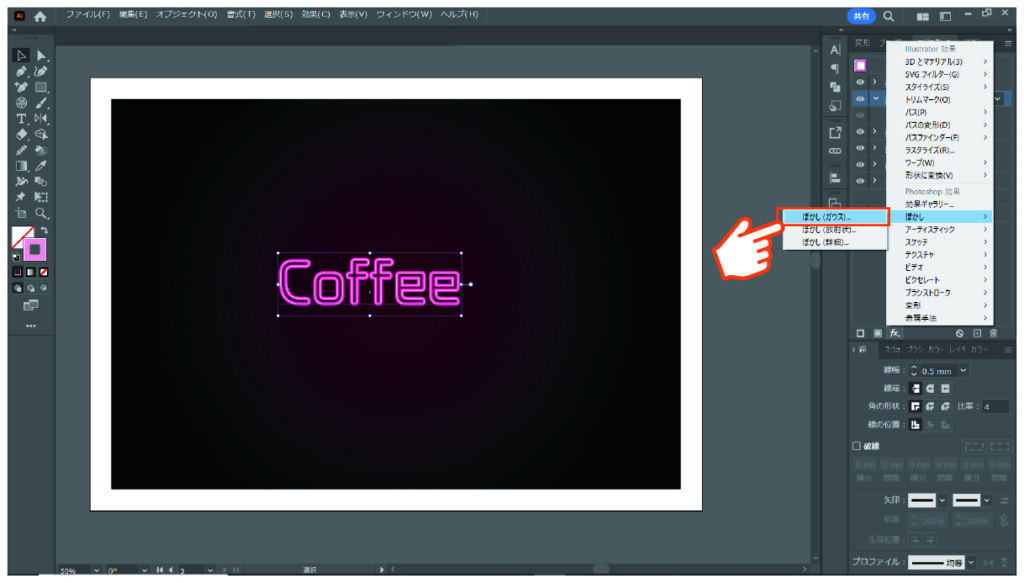Select bevel join for 角の形状
1024x583 pixels.
945,406
